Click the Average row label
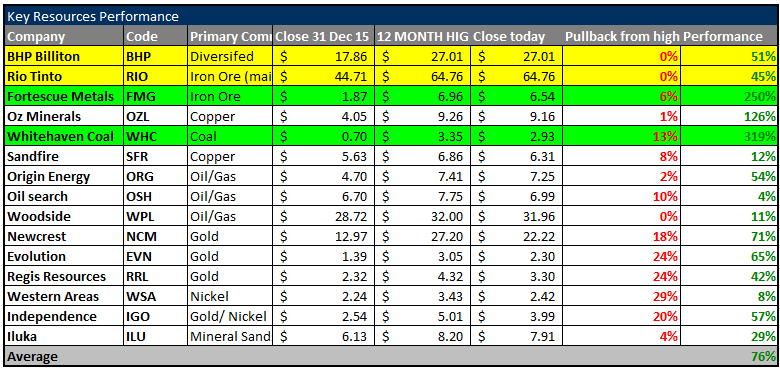 [32, 357]
